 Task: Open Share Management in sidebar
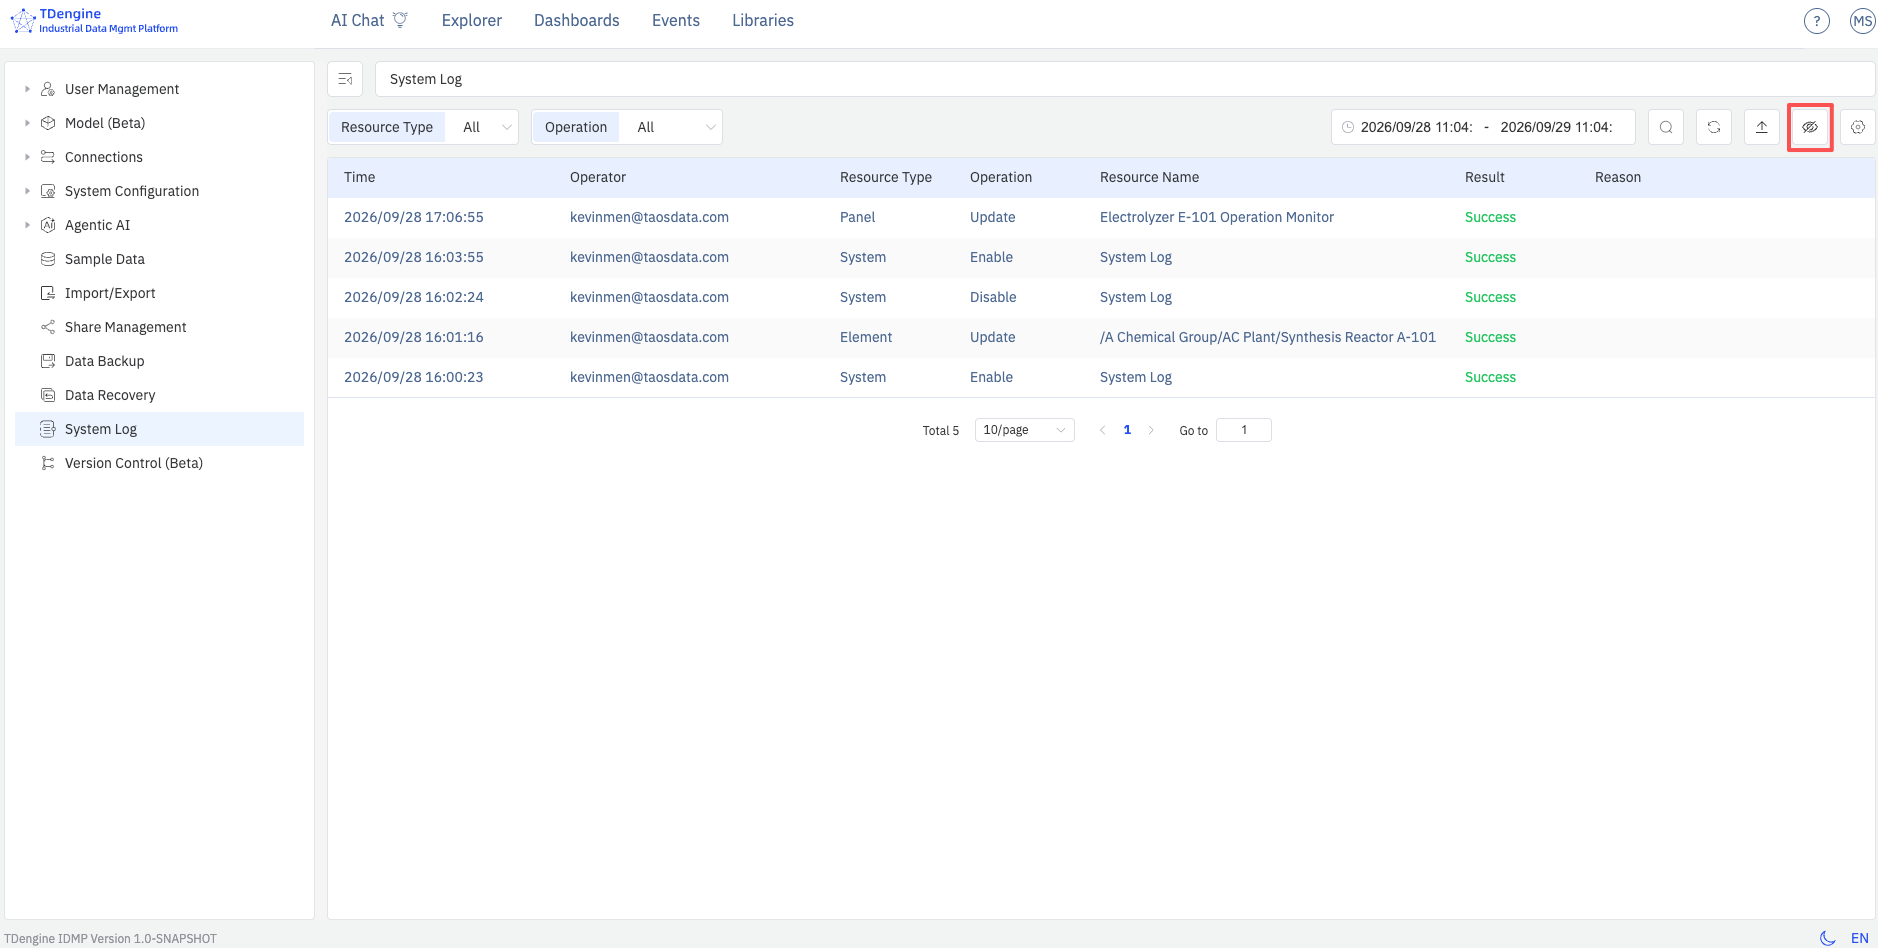point(160,327)
